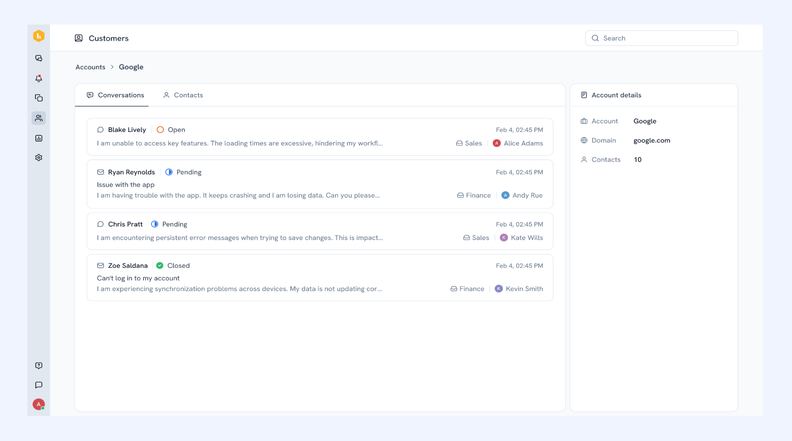
Task: Go back to Accounts breadcrumb
Action: (x=90, y=67)
